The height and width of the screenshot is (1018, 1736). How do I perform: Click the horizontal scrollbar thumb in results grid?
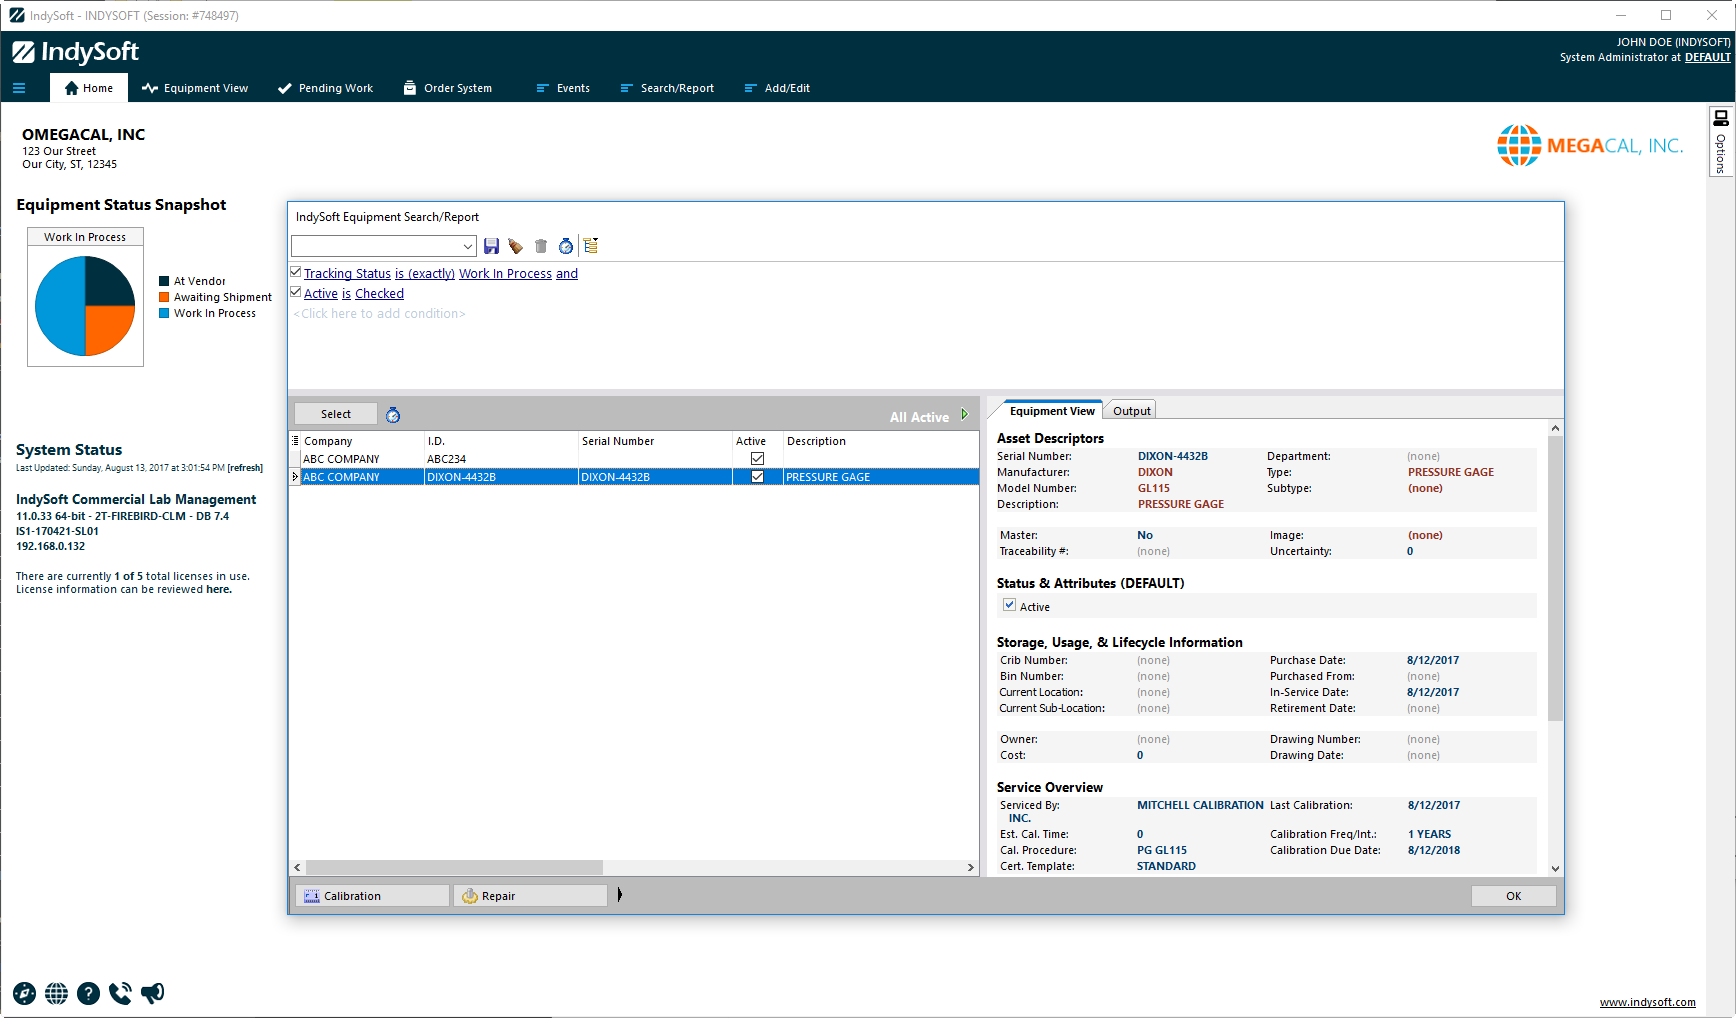(x=455, y=867)
